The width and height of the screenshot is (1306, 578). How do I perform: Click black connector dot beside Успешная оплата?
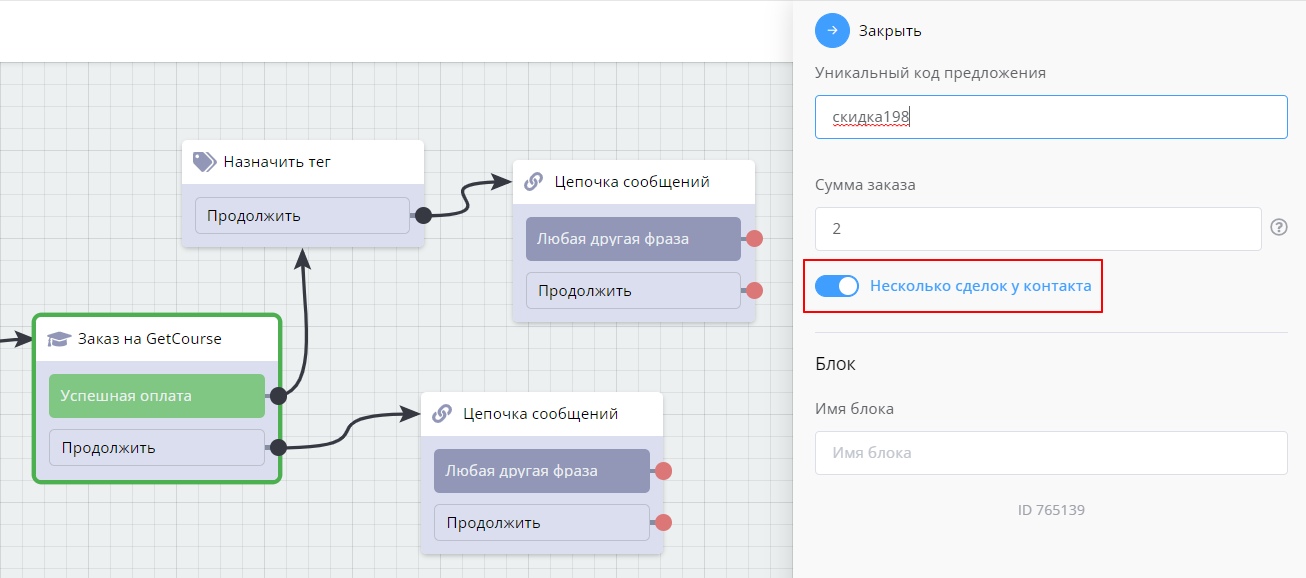tap(278, 396)
